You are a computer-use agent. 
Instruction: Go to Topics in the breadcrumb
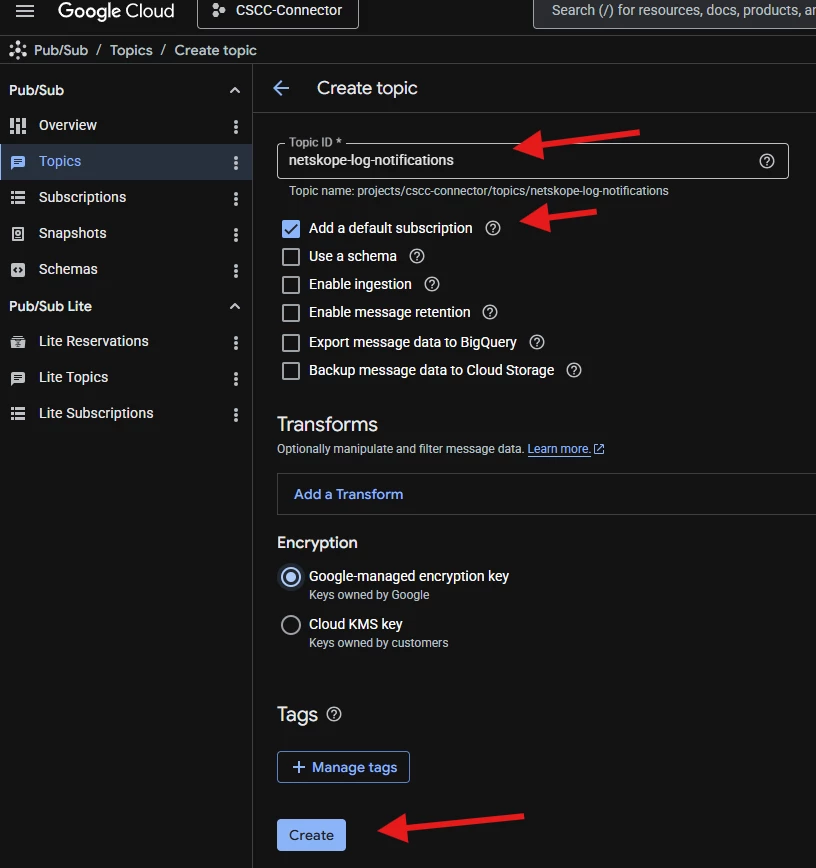tap(131, 50)
